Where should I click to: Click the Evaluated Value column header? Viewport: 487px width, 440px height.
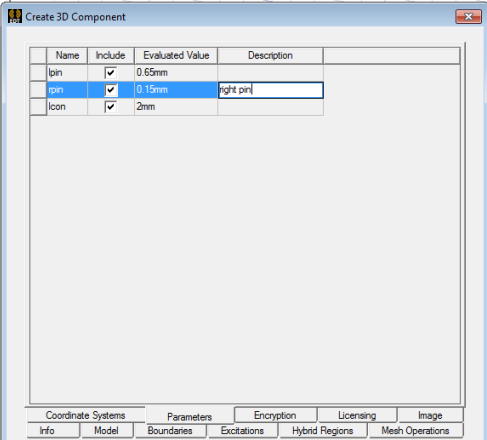click(x=176, y=55)
